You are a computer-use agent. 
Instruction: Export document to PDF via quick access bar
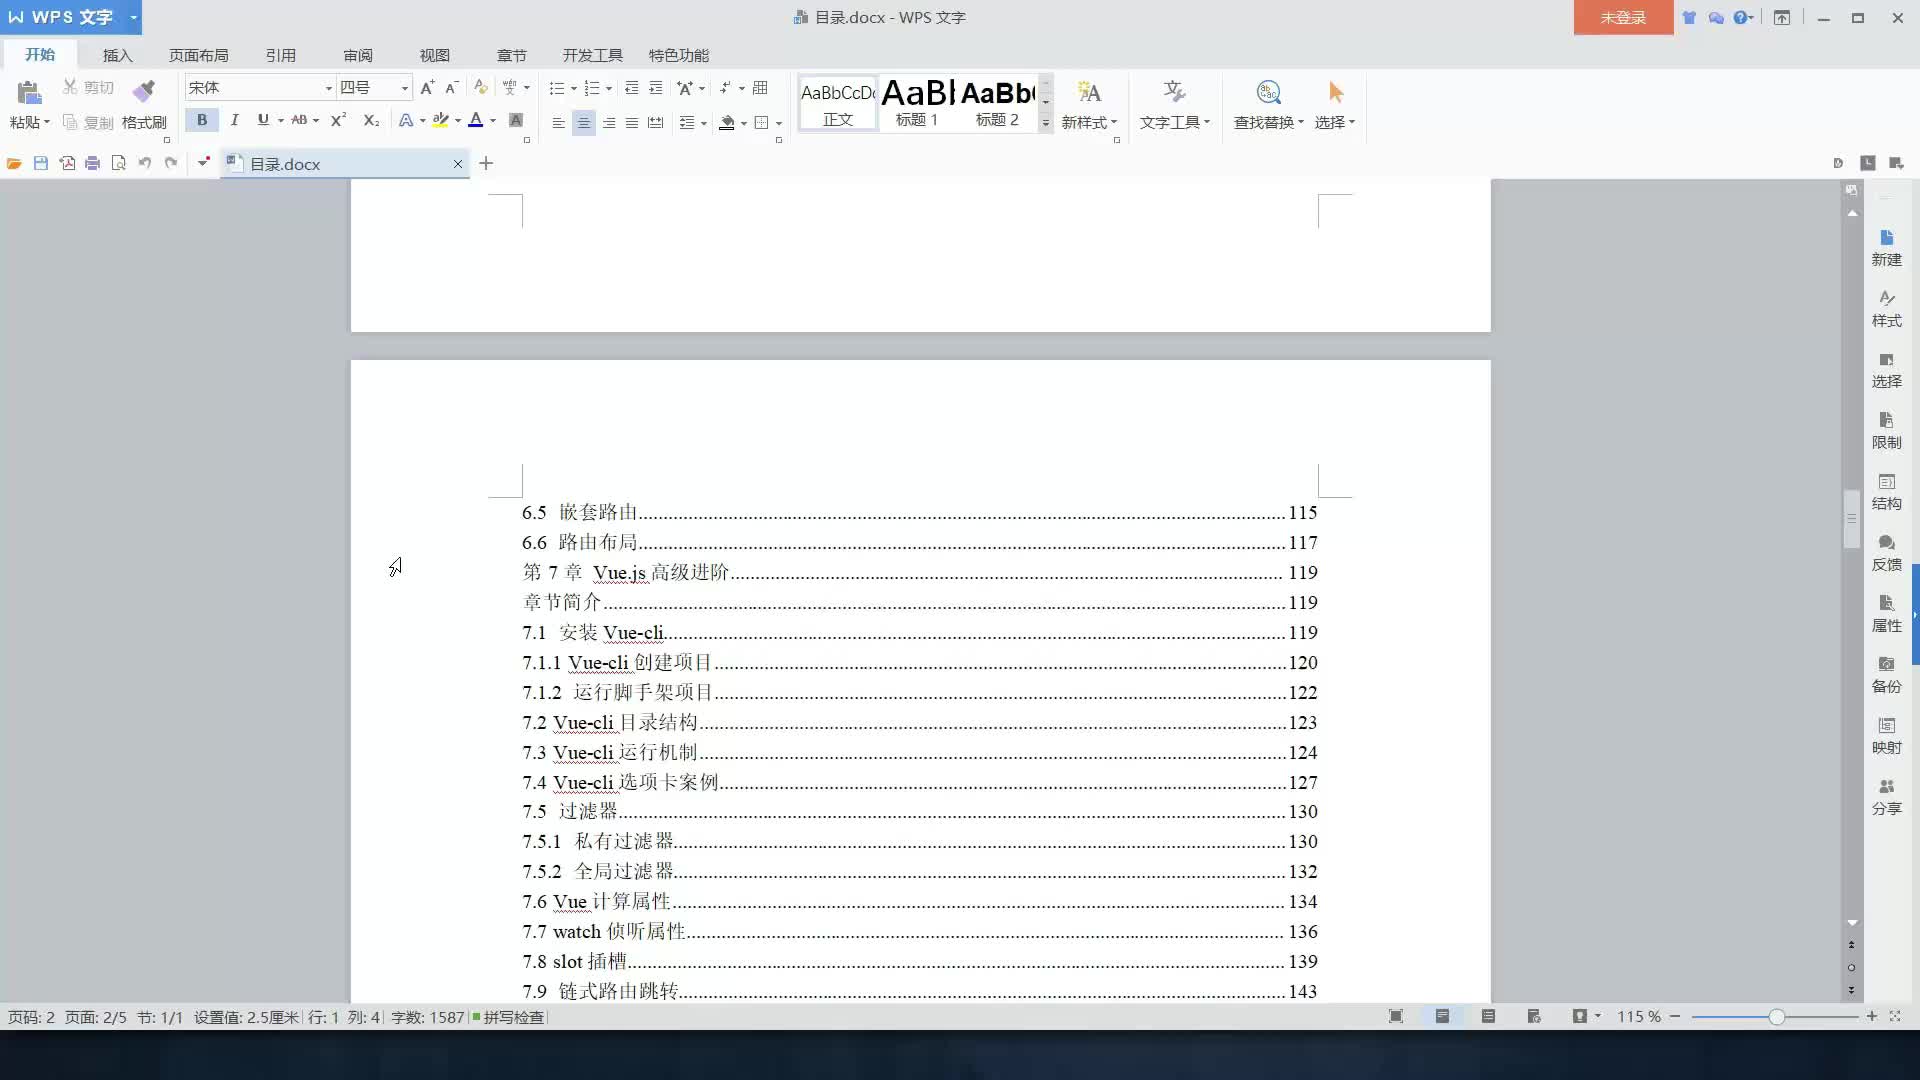[67, 163]
